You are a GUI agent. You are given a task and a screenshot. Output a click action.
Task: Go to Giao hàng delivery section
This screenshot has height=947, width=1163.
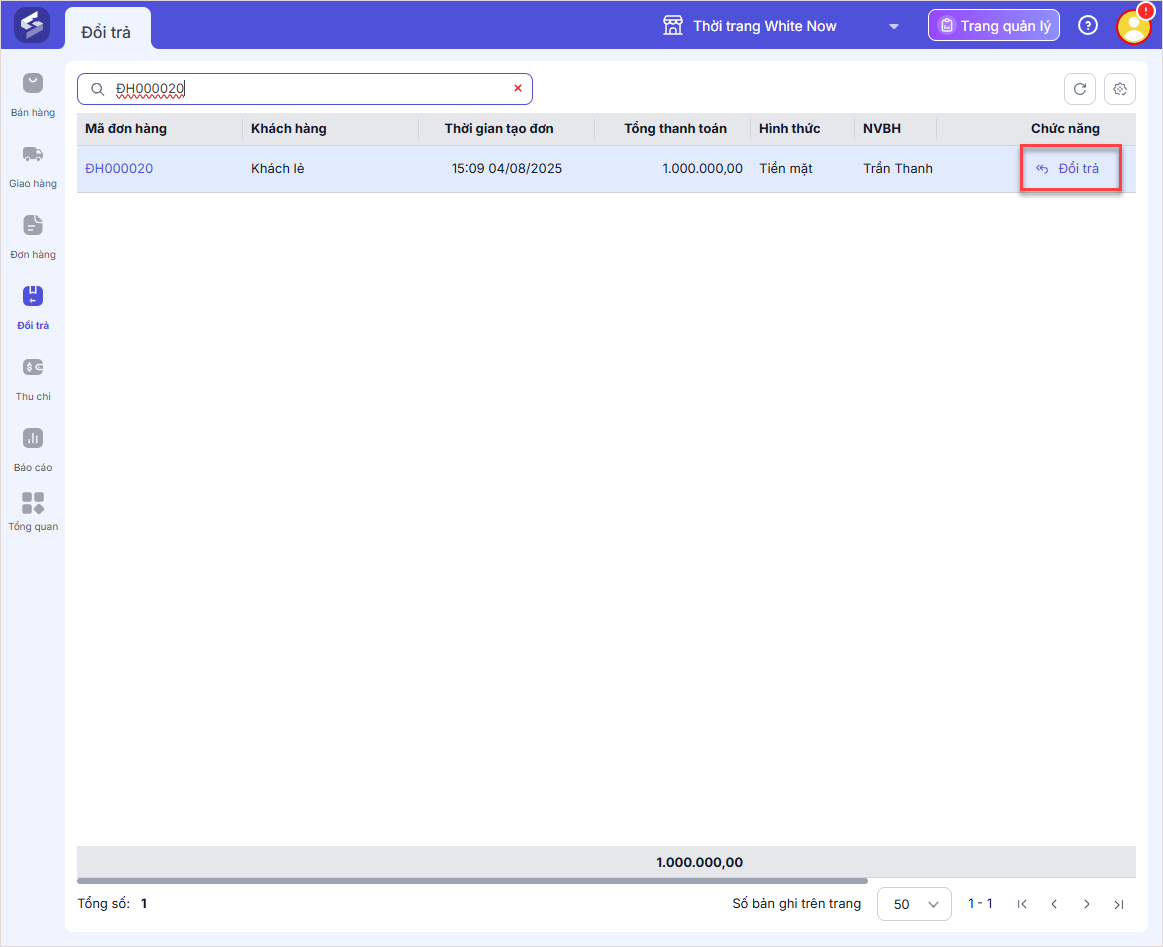33,166
